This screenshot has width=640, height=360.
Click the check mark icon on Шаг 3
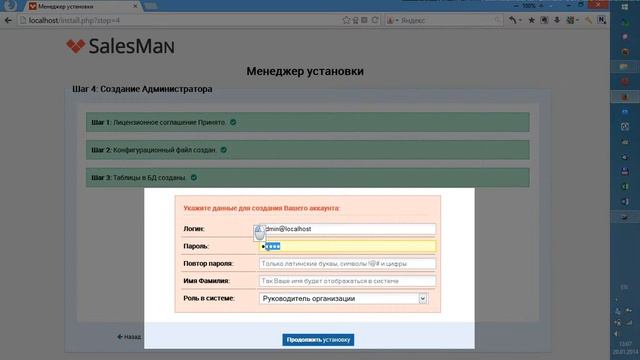pyautogui.click(x=193, y=178)
